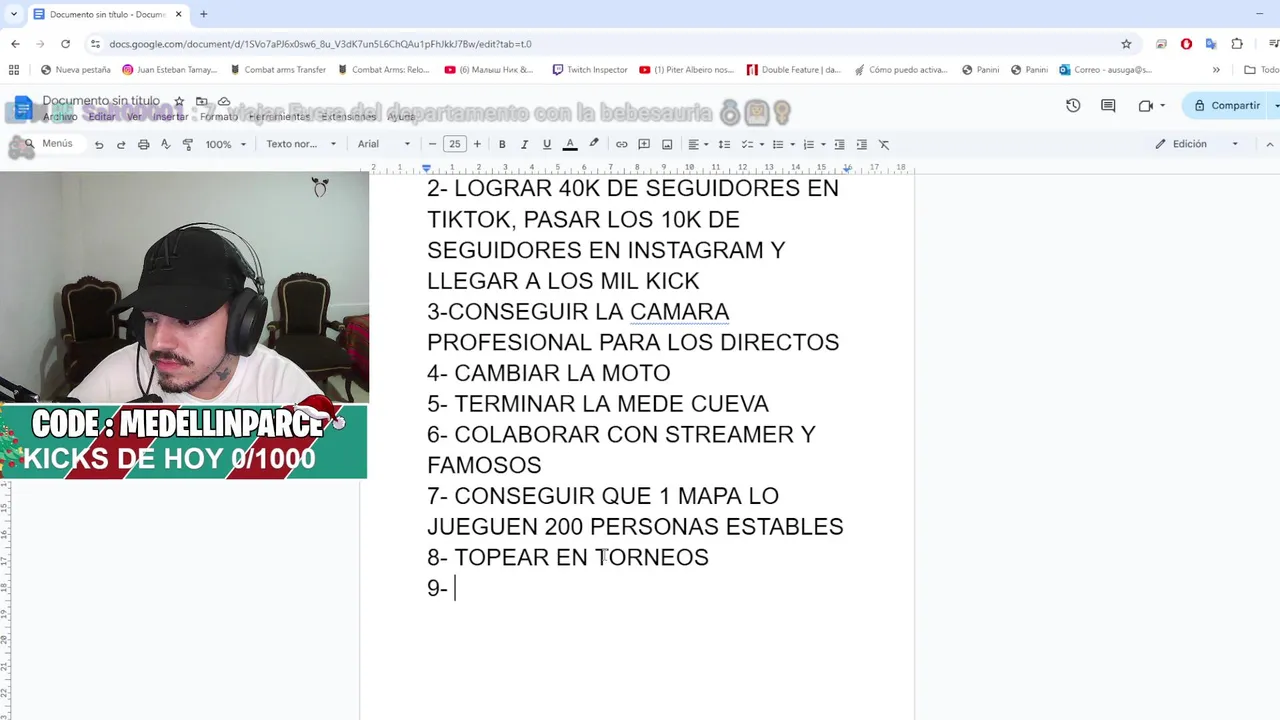Open the Editar menu
This screenshot has height=720, width=1280.
point(102,117)
